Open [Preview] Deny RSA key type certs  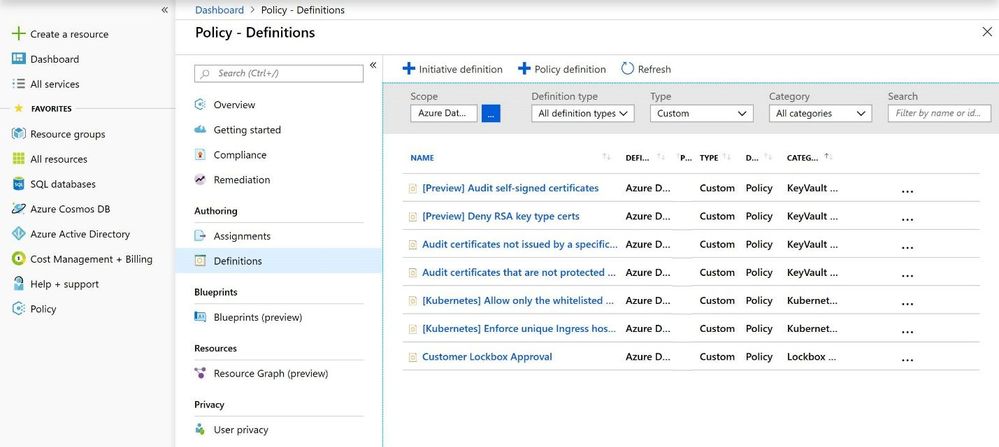pos(501,216)
